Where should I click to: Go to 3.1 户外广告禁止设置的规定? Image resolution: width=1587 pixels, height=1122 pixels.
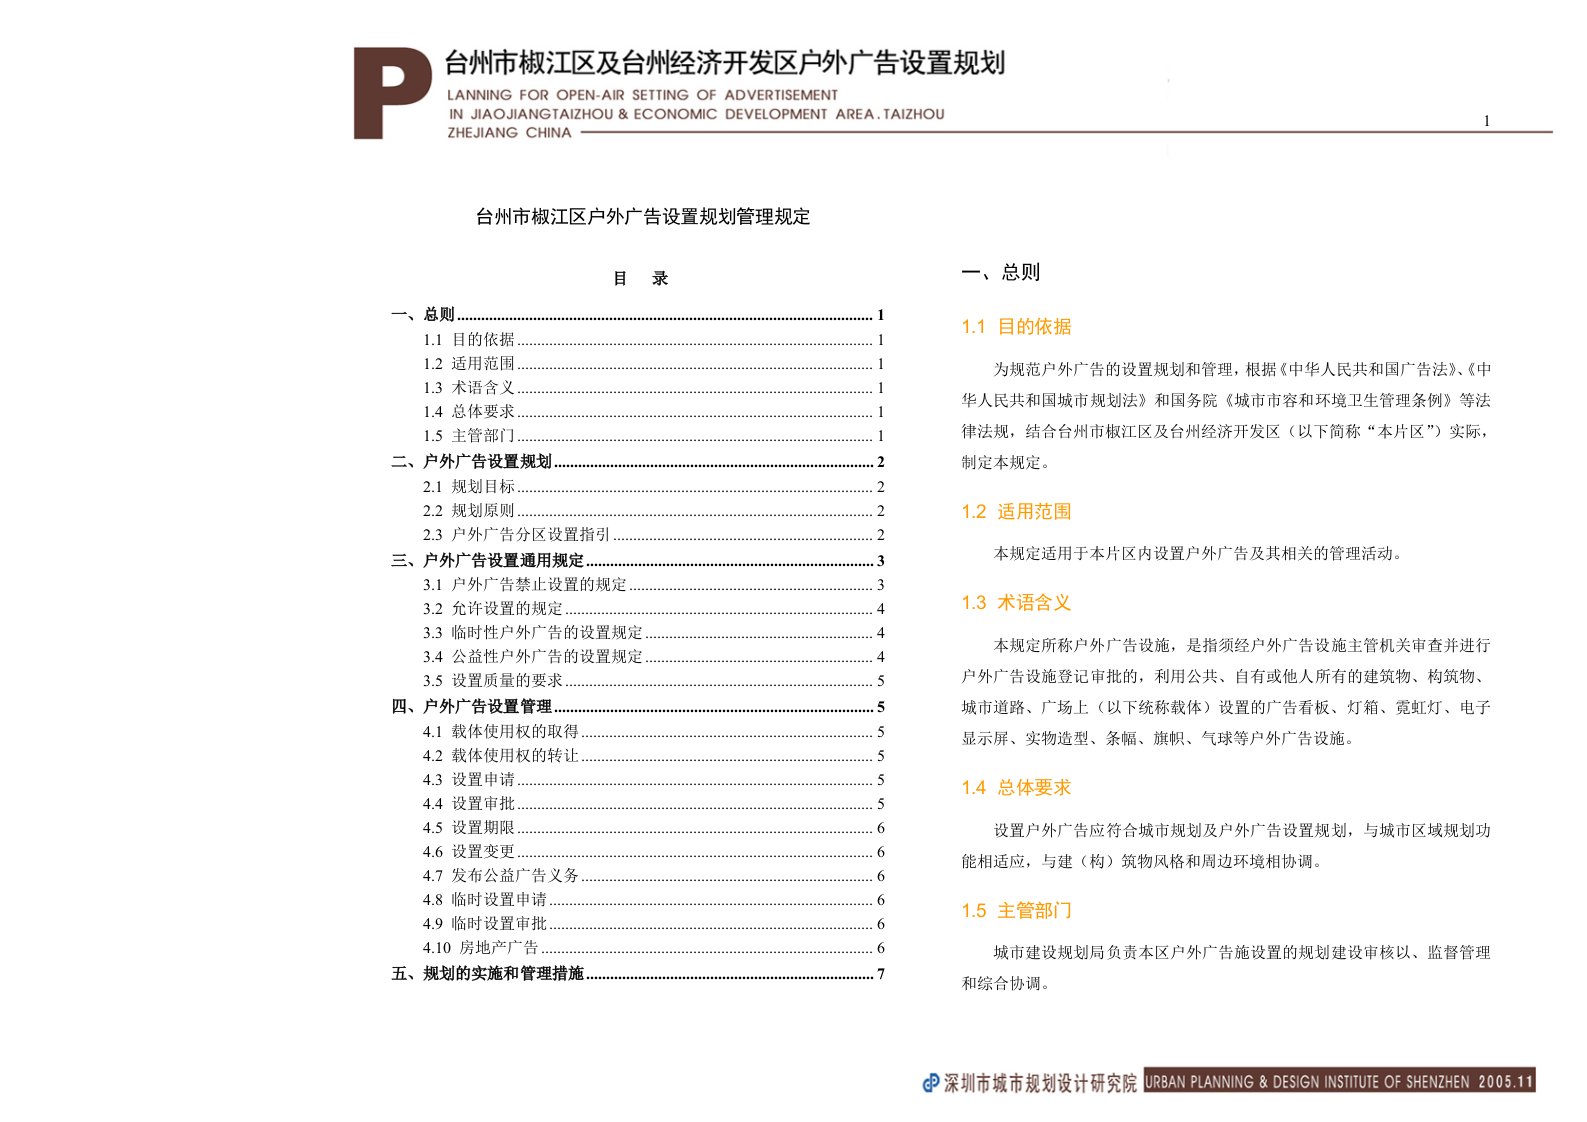click(x=653, y=585)
